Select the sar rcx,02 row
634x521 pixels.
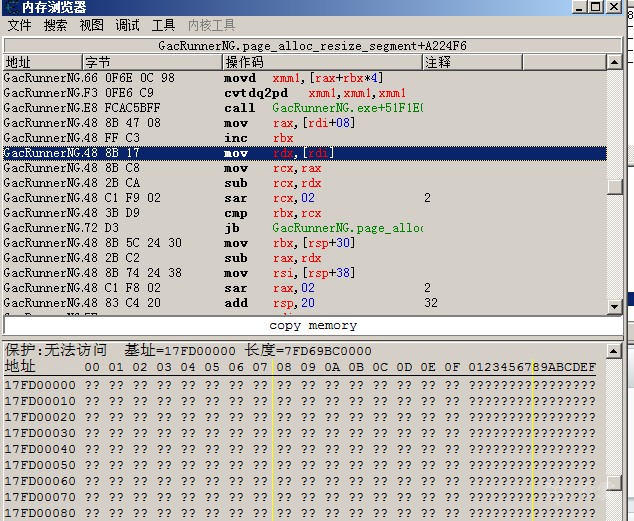(305, 198)
